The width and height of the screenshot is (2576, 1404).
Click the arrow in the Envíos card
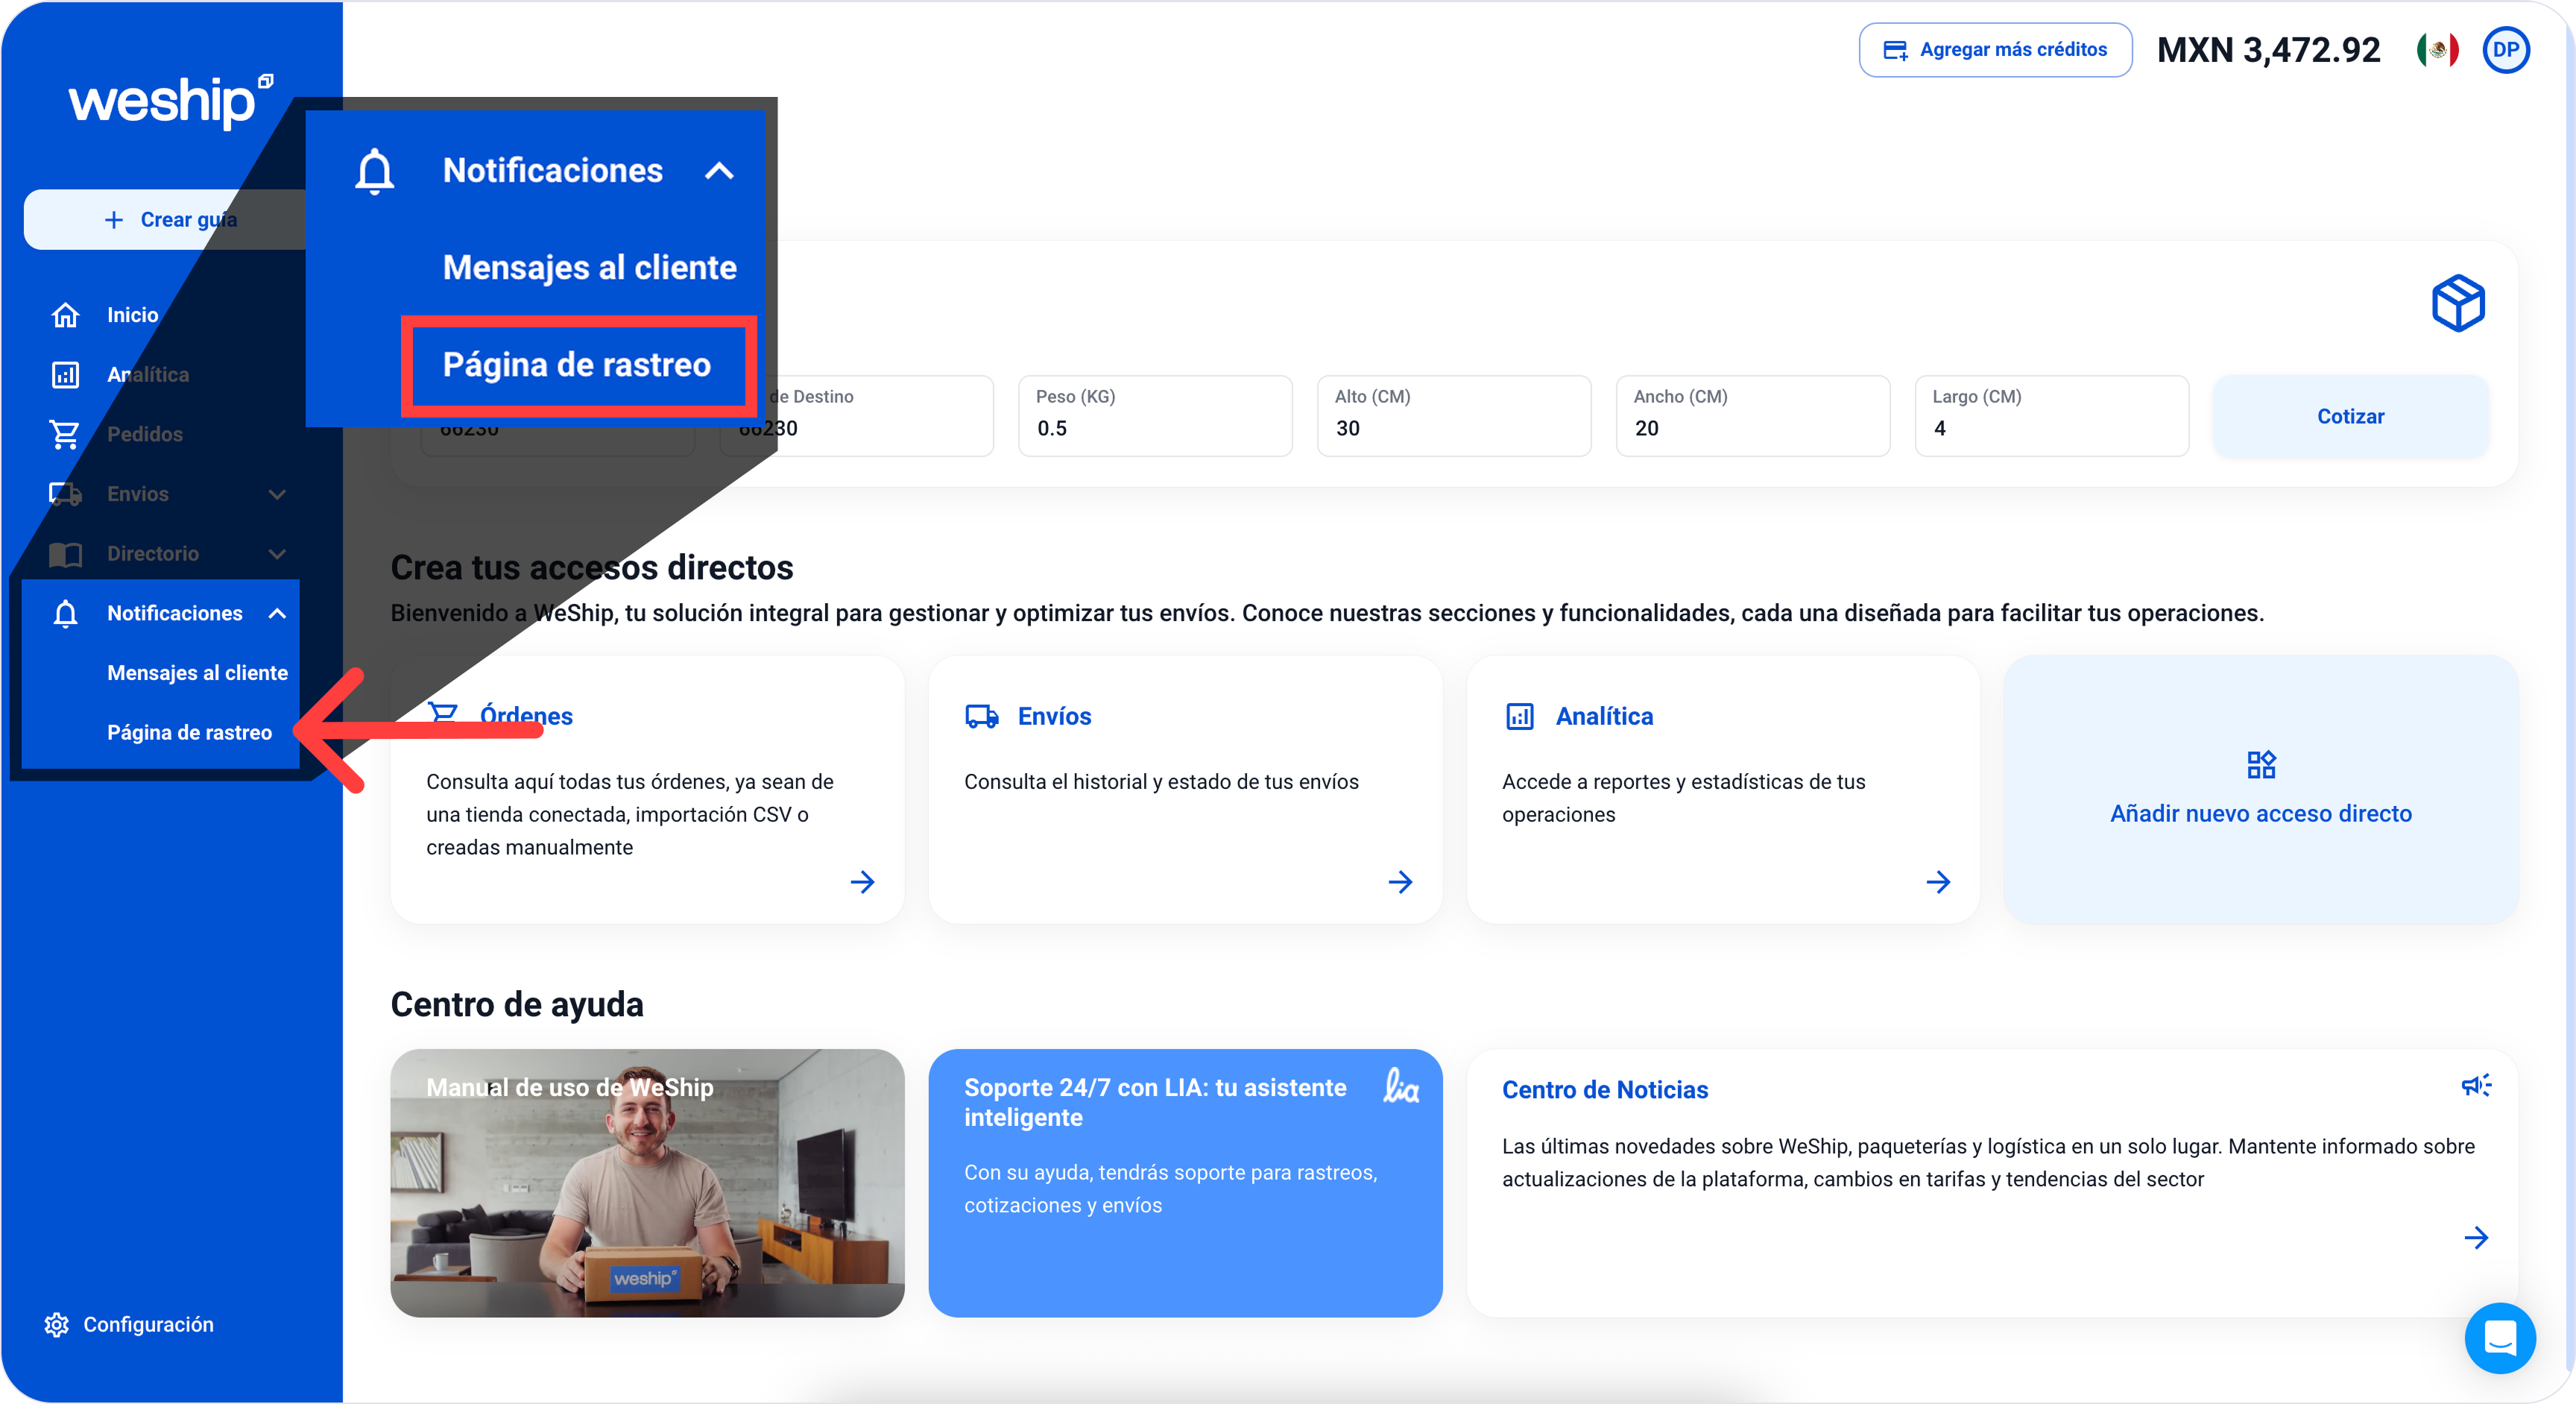[x=1400, y=882]
